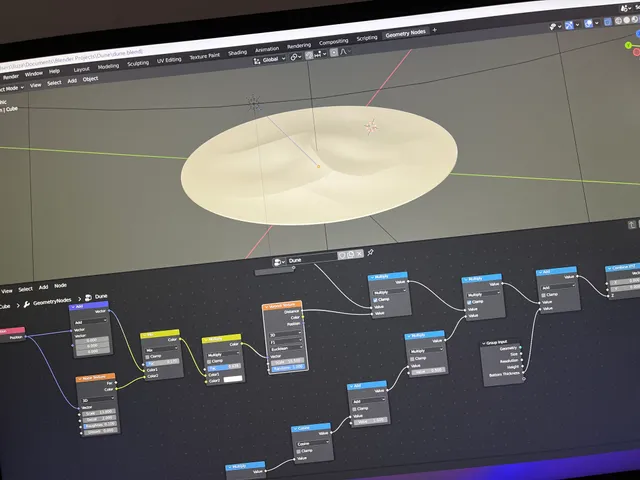The height and width of the screenshot is (480, 640).
Task: Collapse the Voronoi Texture node
Action: (266, 307)
